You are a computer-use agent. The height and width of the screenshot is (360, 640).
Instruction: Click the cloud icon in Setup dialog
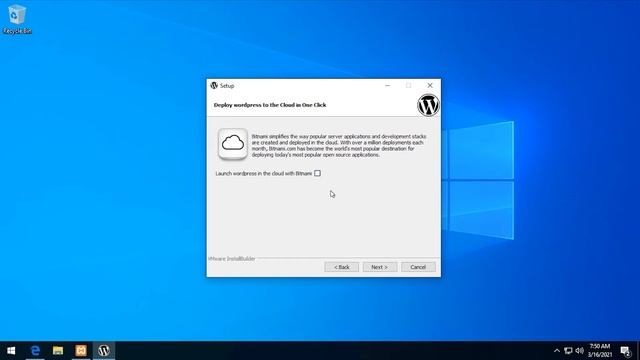click(233, 144)
